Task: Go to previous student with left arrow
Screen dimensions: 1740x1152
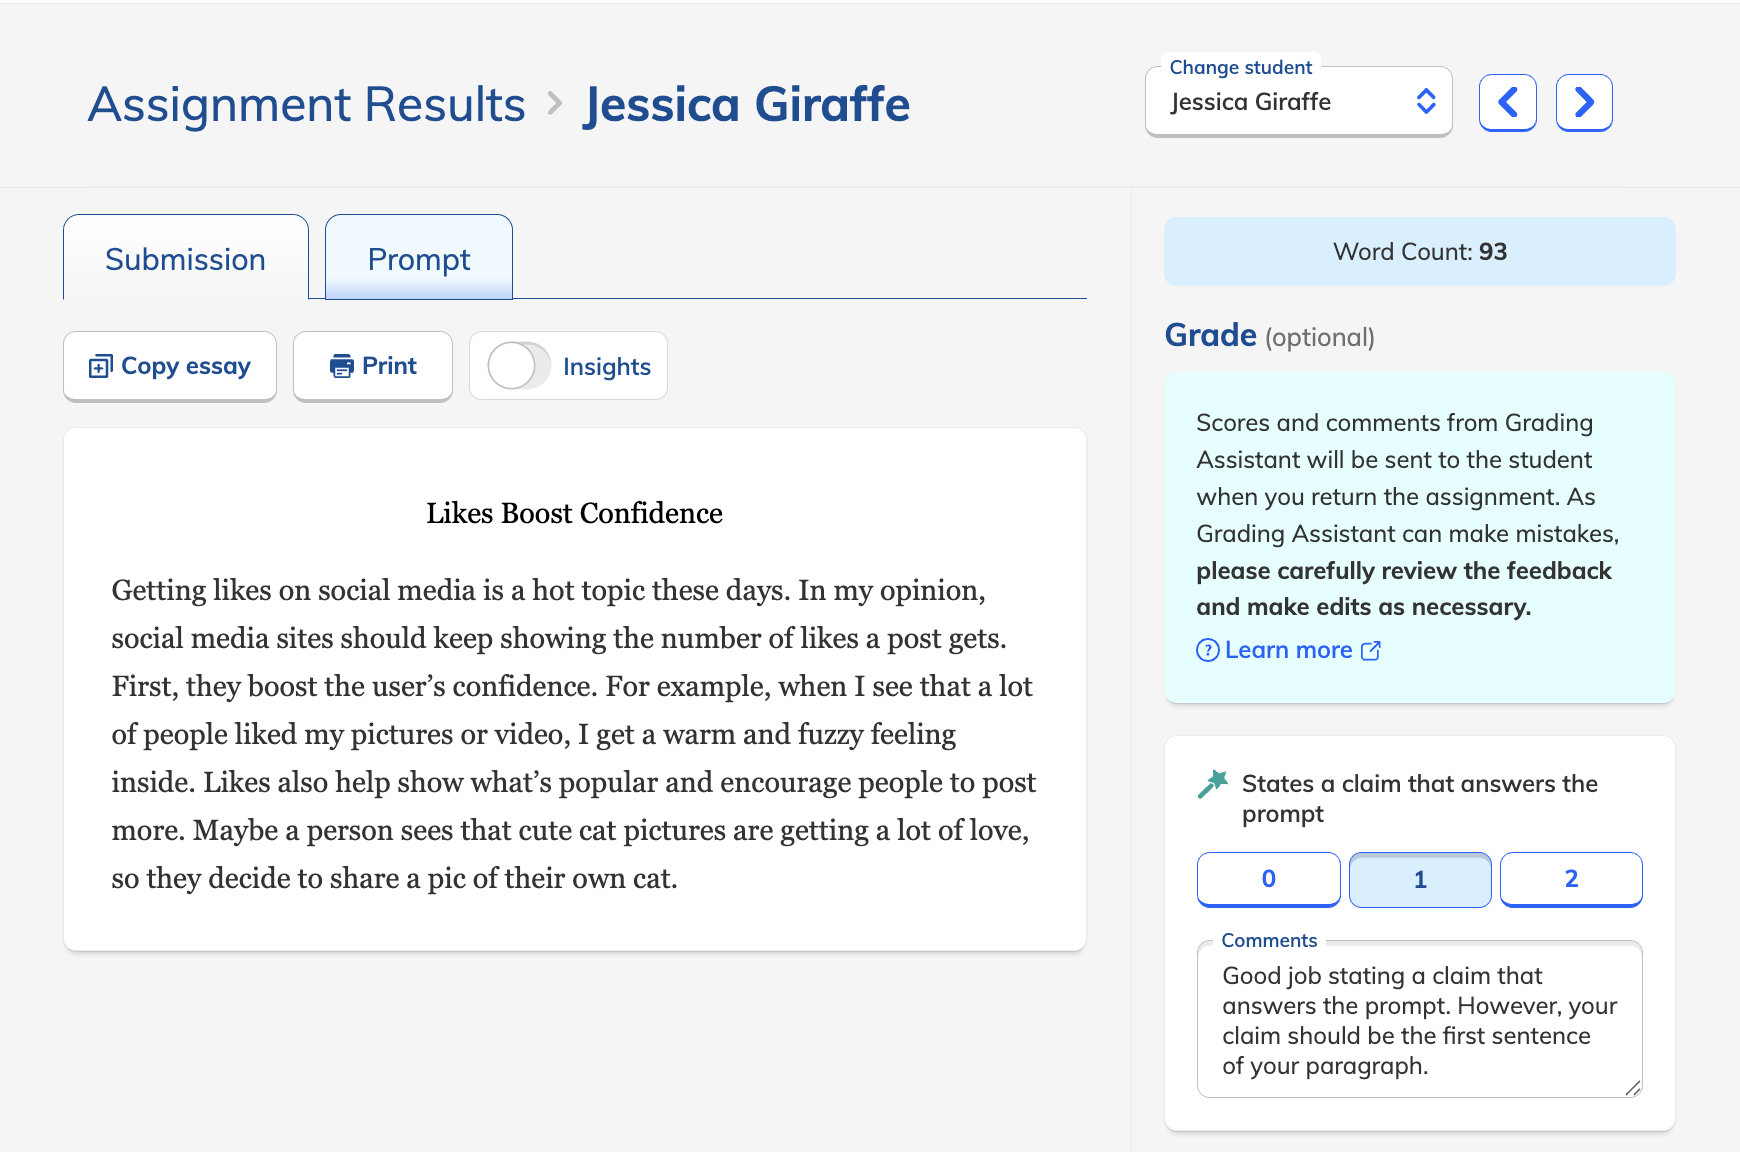Action: (1508, 101)
